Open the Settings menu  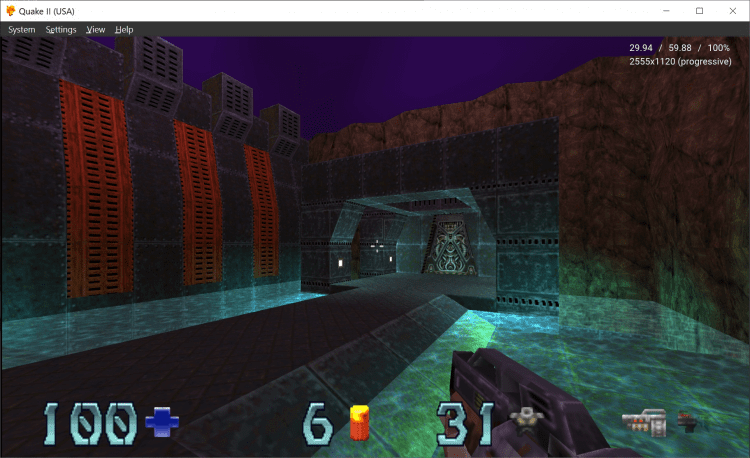pos(61,30)
